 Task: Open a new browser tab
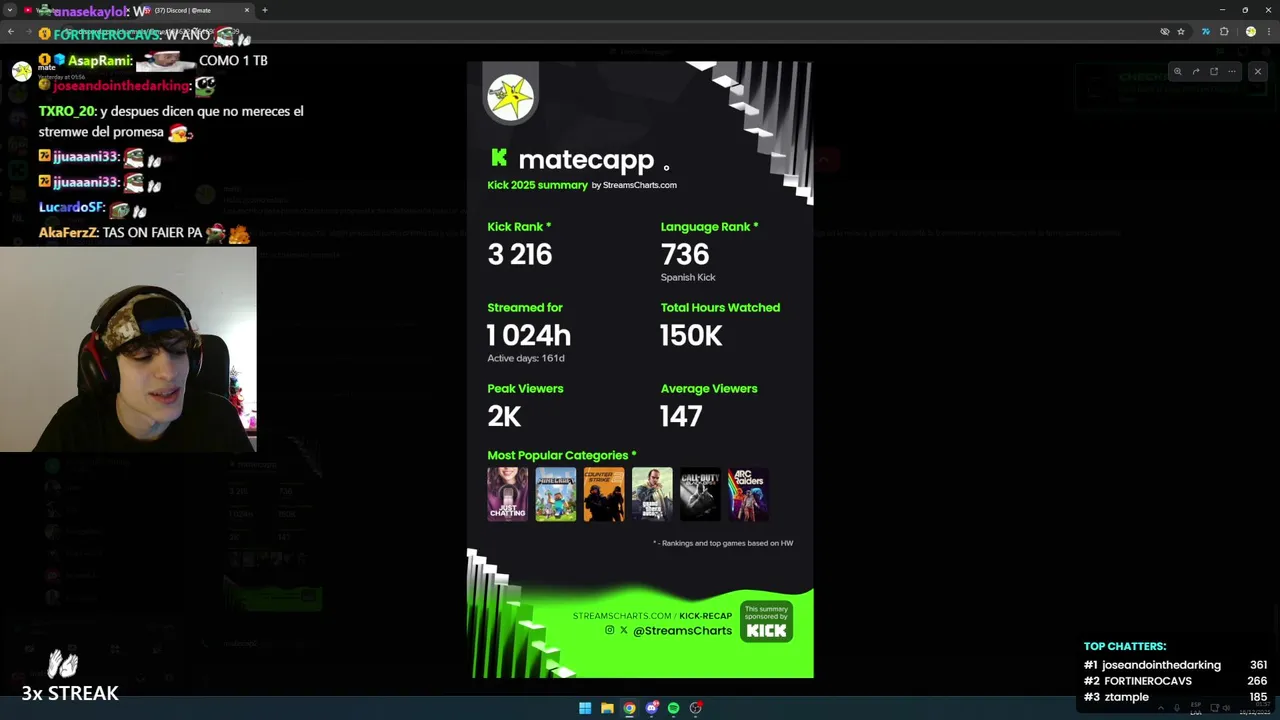click(x=264, y=10)
